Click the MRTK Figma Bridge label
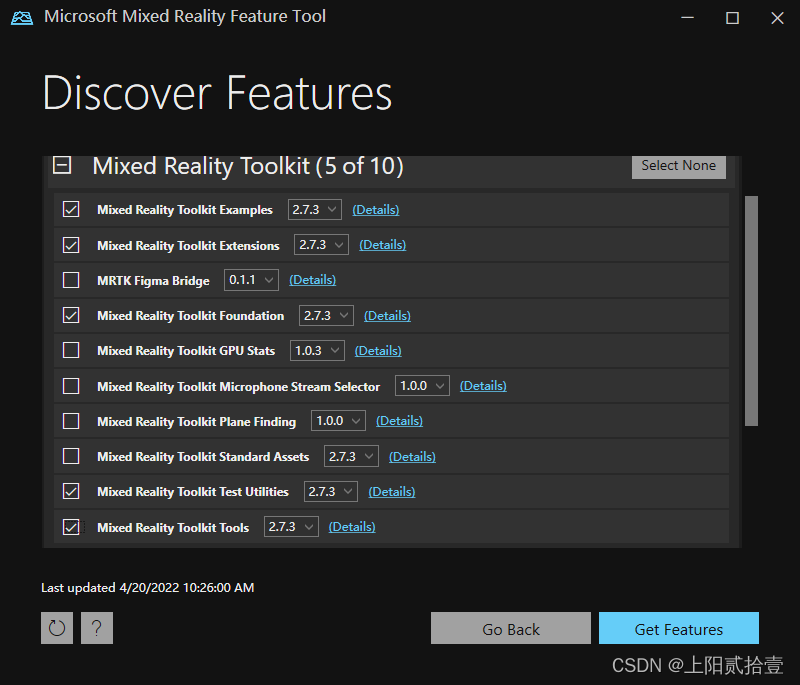 (153, 281)
